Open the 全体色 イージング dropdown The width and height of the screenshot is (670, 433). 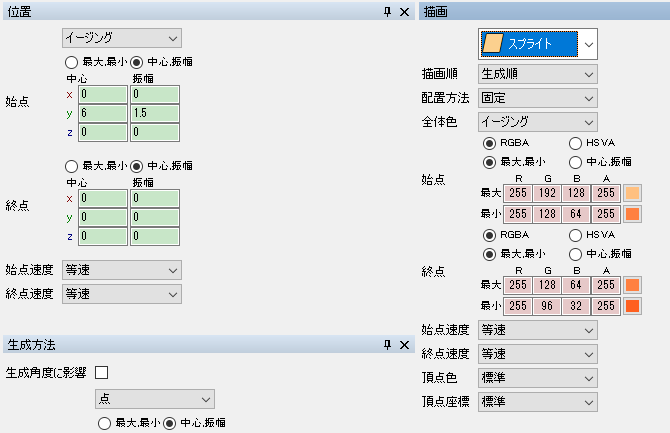[538, 122]
